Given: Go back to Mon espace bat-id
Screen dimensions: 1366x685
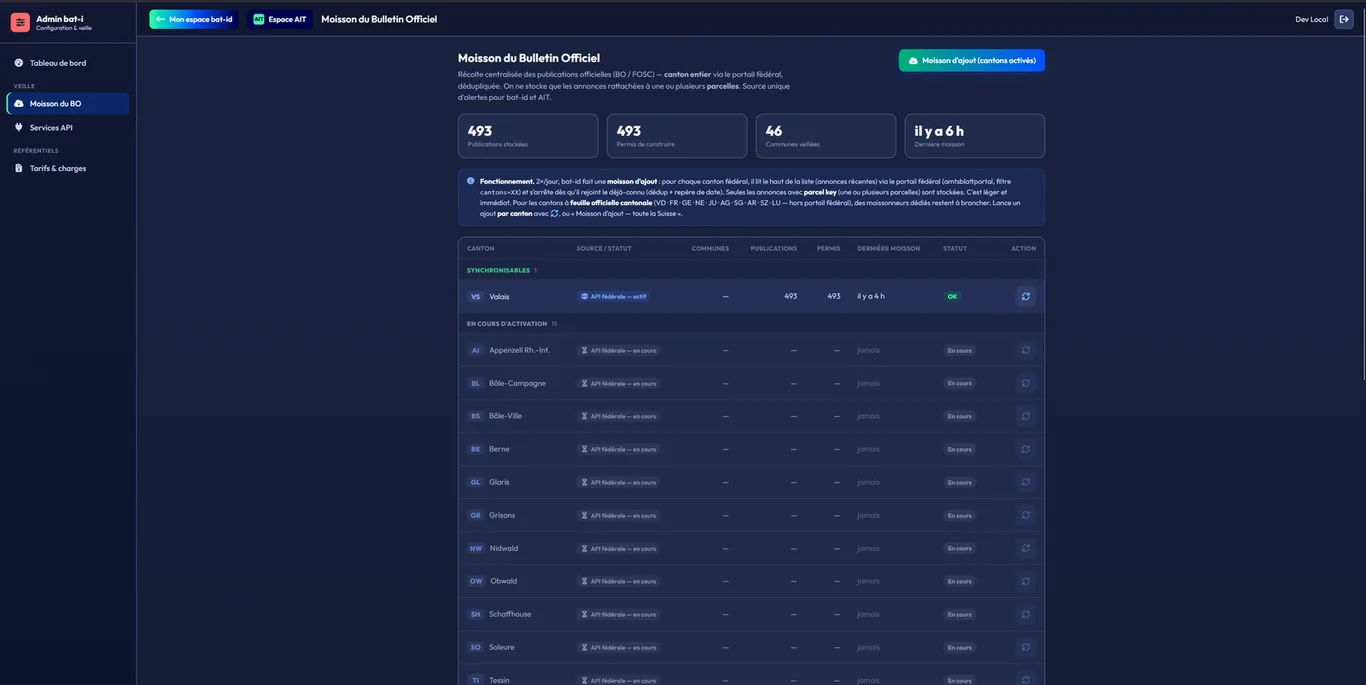Looking at the screenshot, I should pos(194,19).
